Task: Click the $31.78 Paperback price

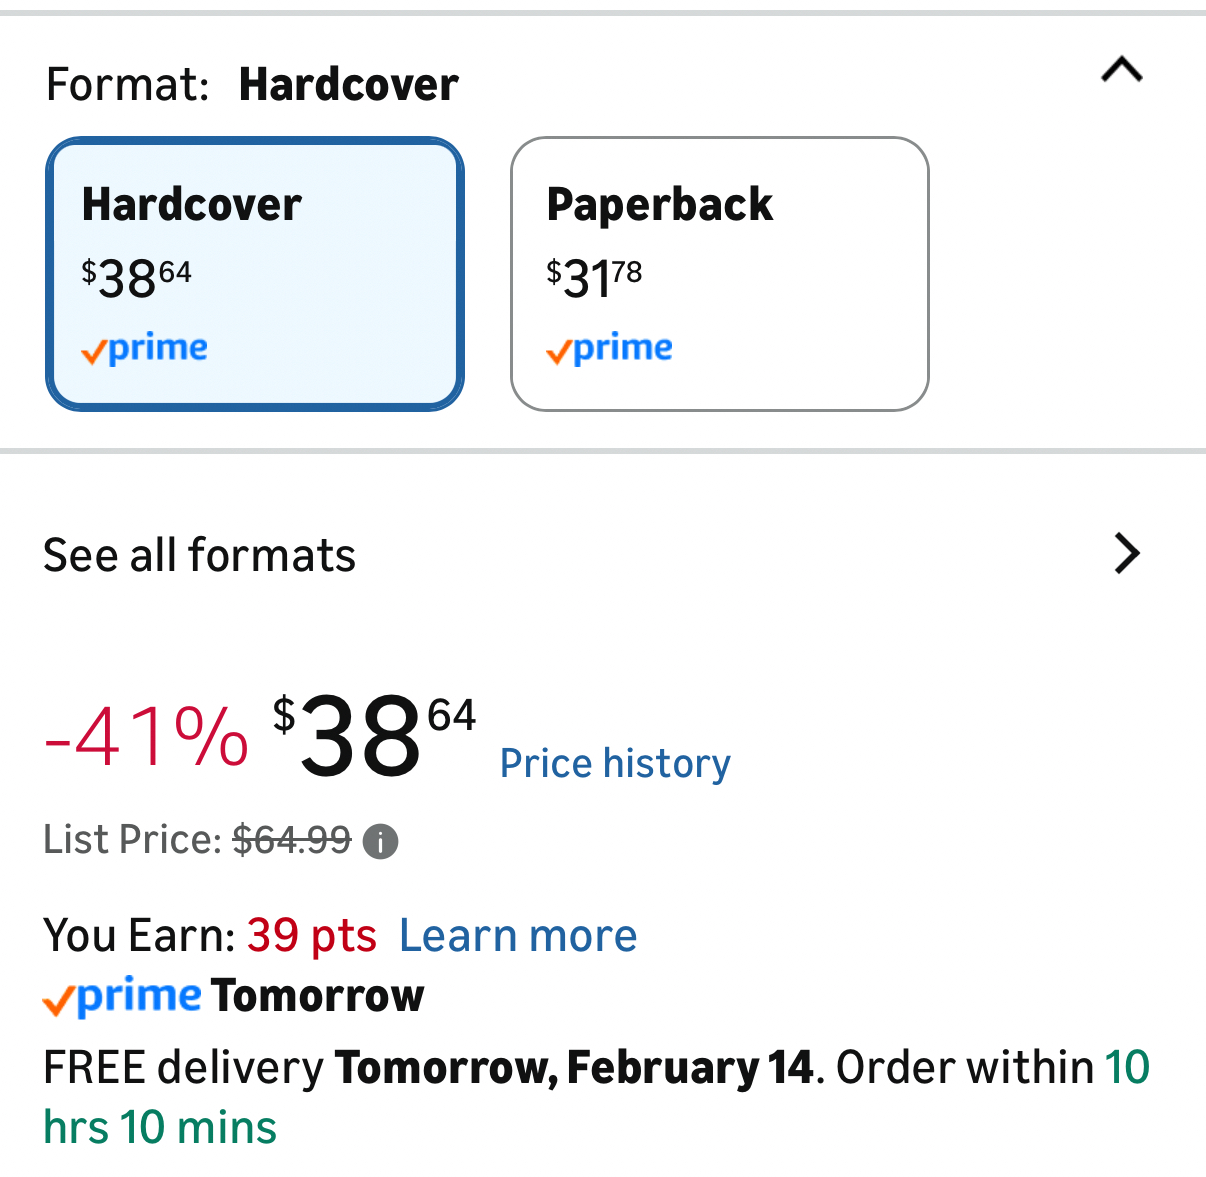Action: [594, 277]
